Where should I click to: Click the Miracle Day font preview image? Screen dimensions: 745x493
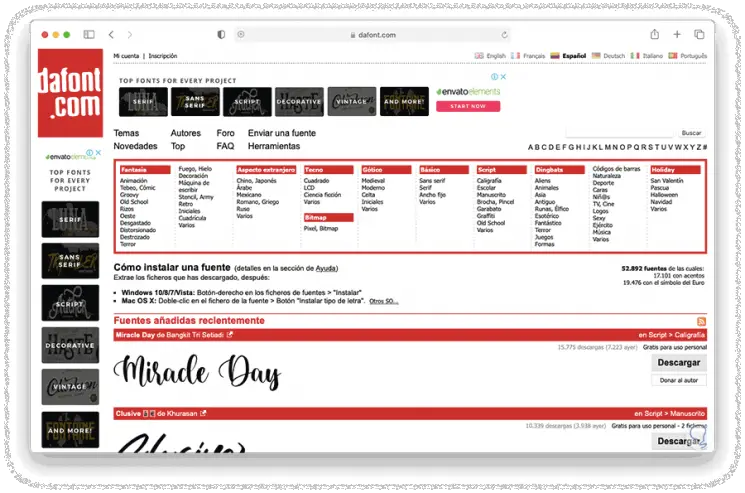click(200, 371)
